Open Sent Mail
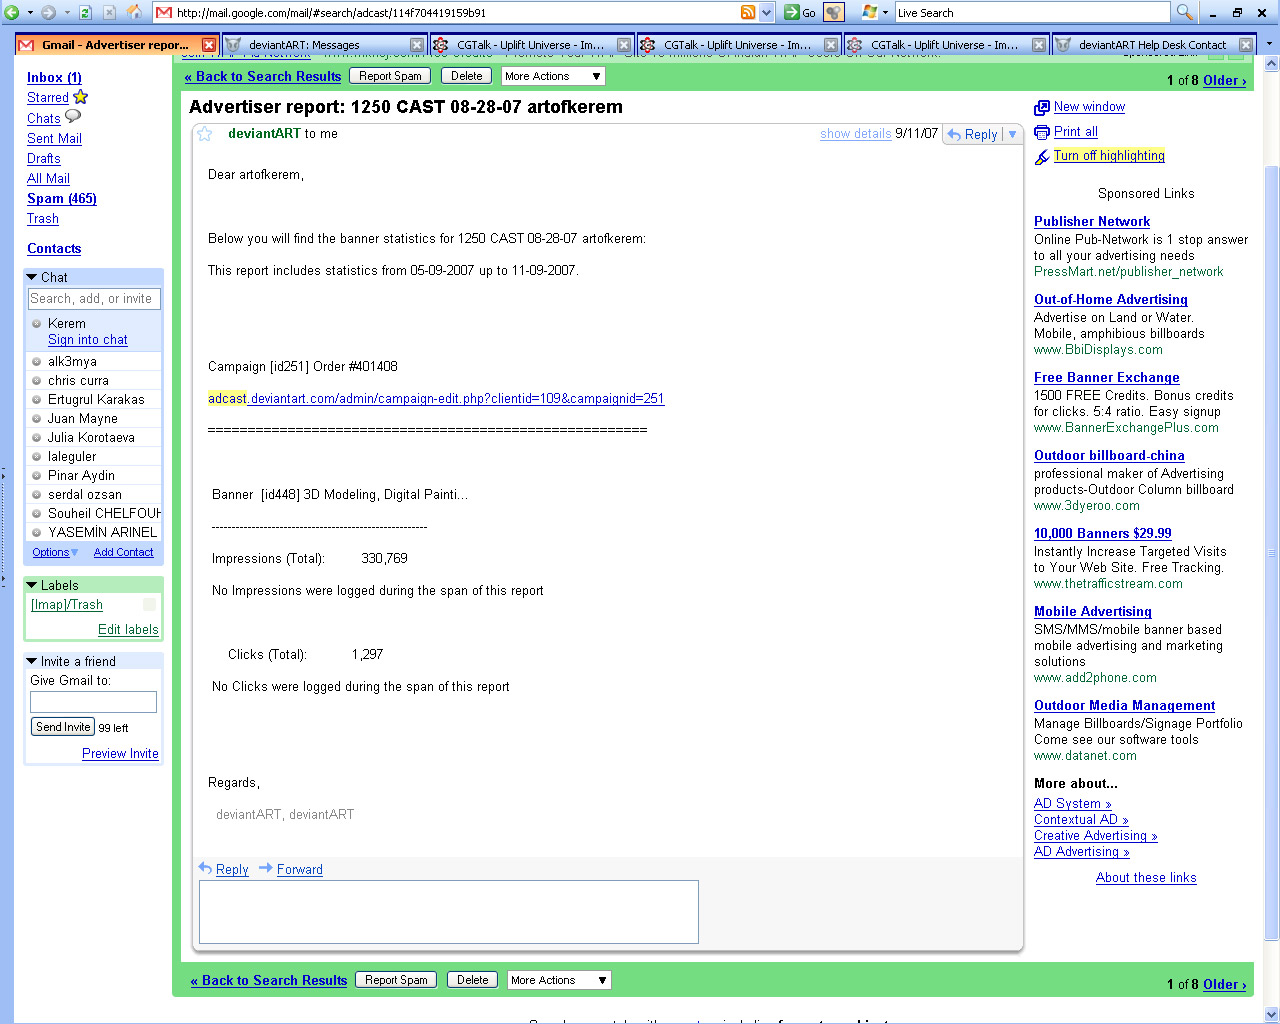This screenshot has height=1024, width=1280. pos(55,139)
